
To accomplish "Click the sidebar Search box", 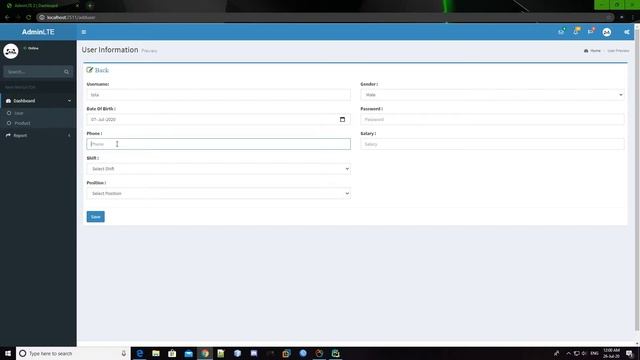I will pyautogui.click(x=33, y=72).
